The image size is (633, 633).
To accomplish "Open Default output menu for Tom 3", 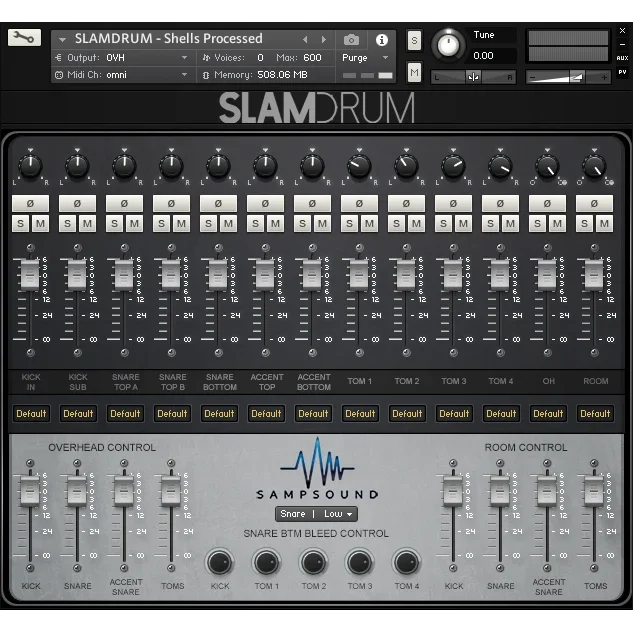I will point(454,414).
